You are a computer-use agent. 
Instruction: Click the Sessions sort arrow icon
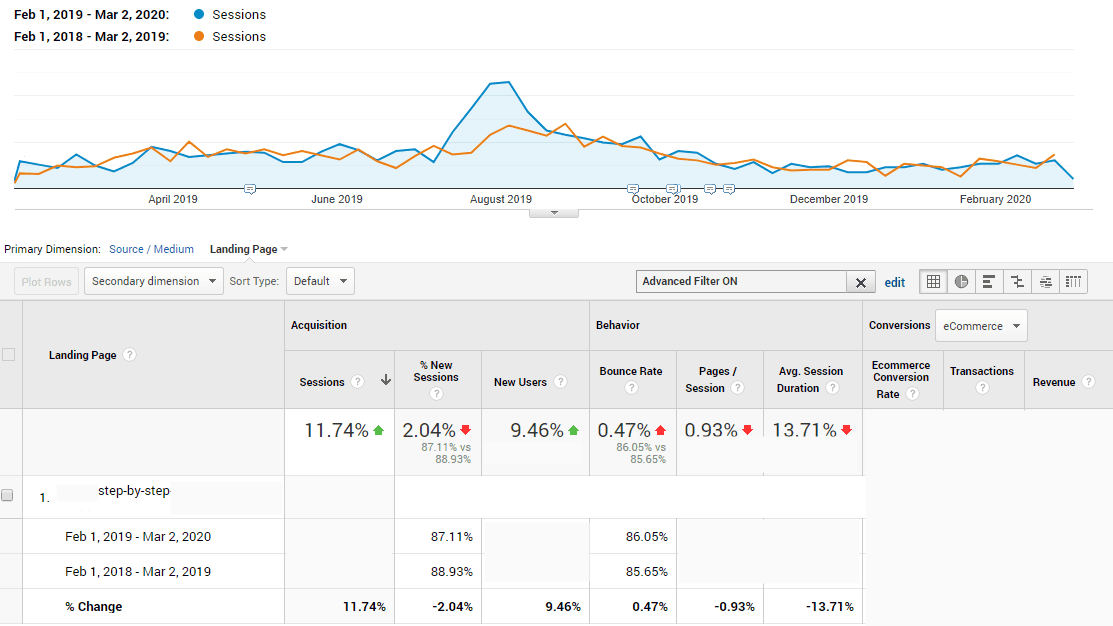385,382
